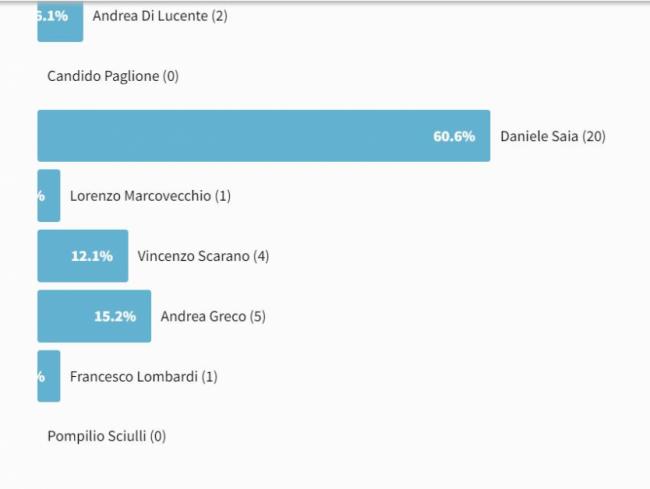650x489 pixels.
Task: Select the Vincenzo Scarano (4) label
Action: tap(203, 256)
